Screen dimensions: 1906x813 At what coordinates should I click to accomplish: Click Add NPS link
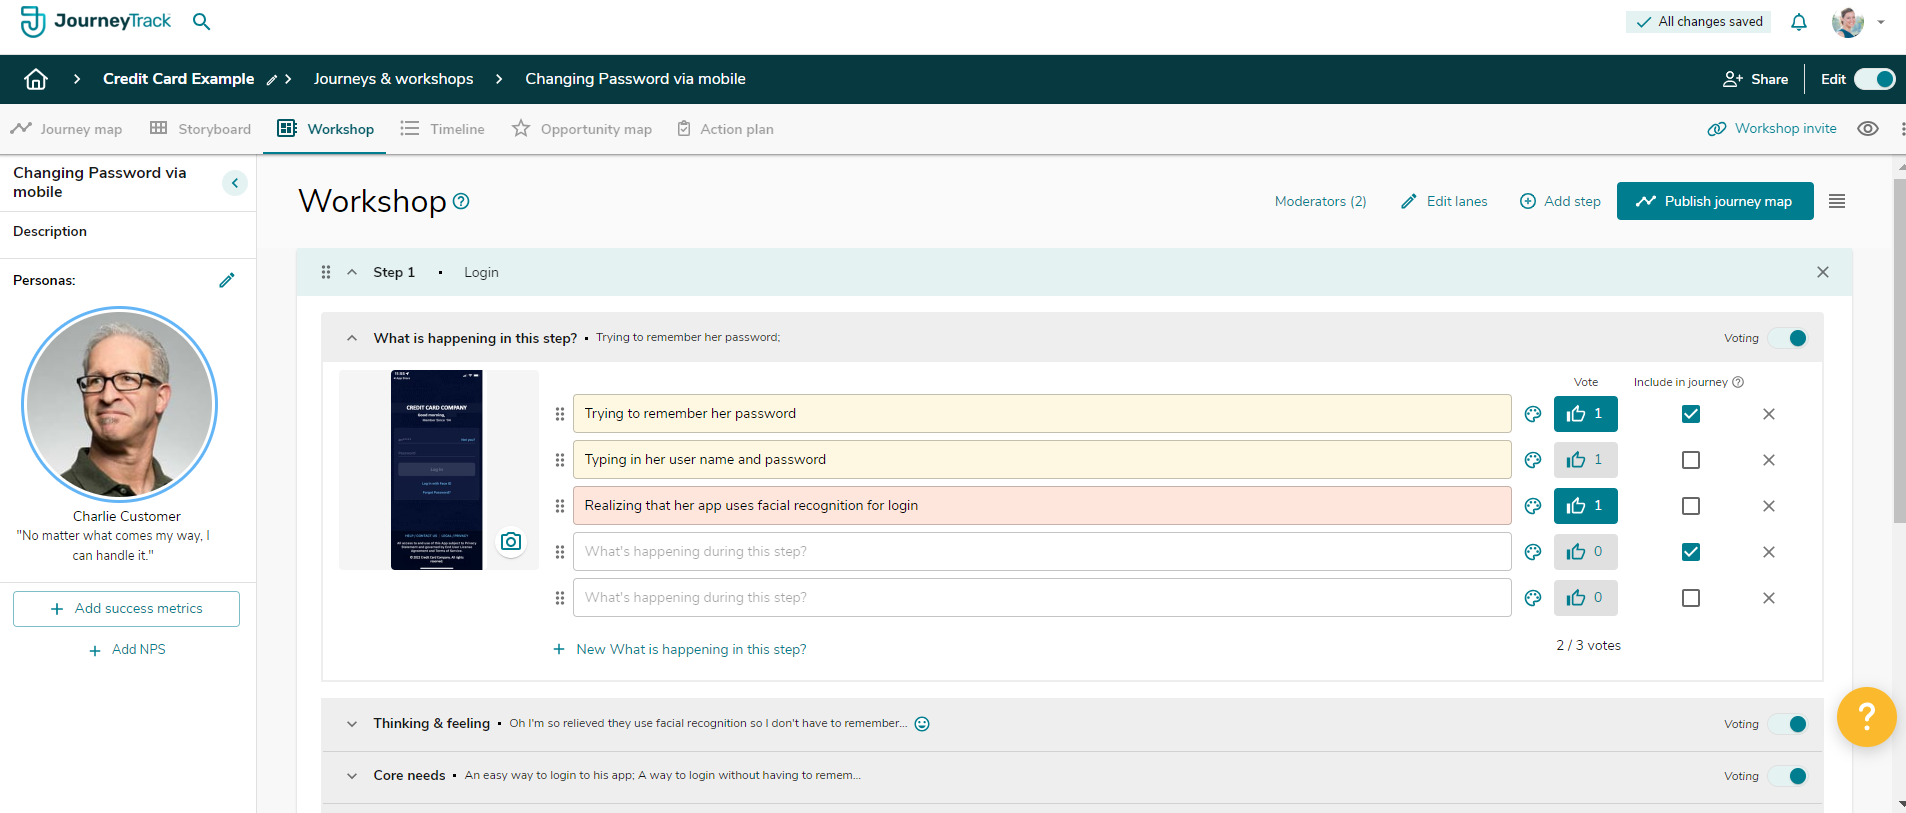click(127, 650)
